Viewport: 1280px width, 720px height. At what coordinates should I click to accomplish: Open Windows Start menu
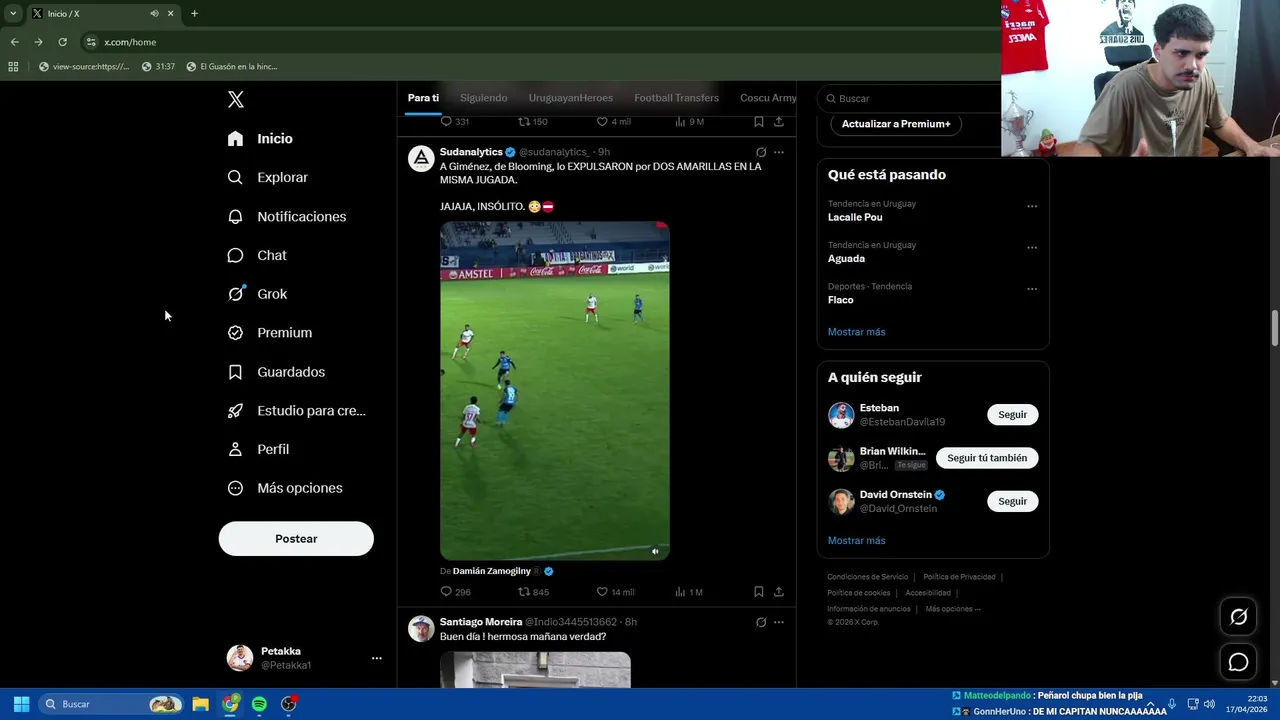coord(21,704)
